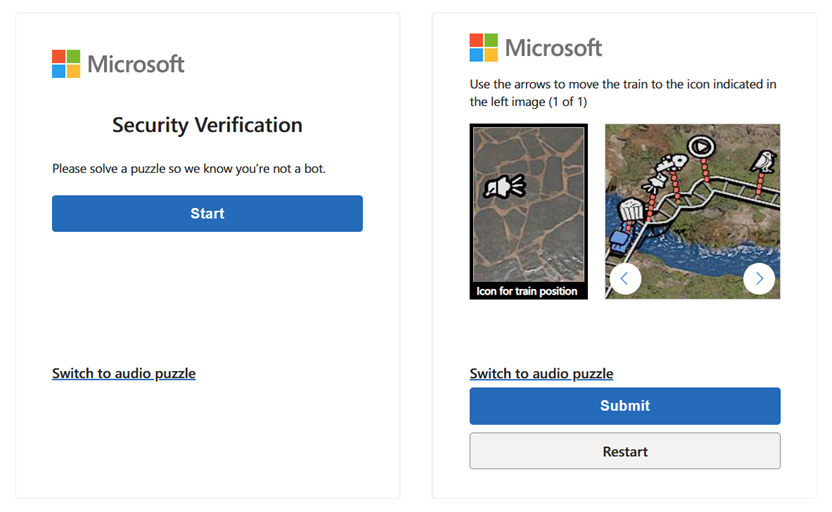
Task: Submit the puzzle answer
Action: tap(625, 406)
